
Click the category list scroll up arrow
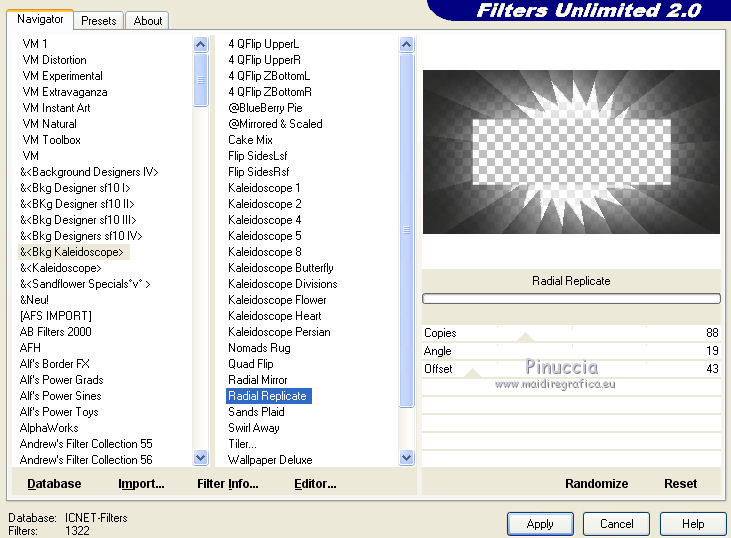[200, 45]
